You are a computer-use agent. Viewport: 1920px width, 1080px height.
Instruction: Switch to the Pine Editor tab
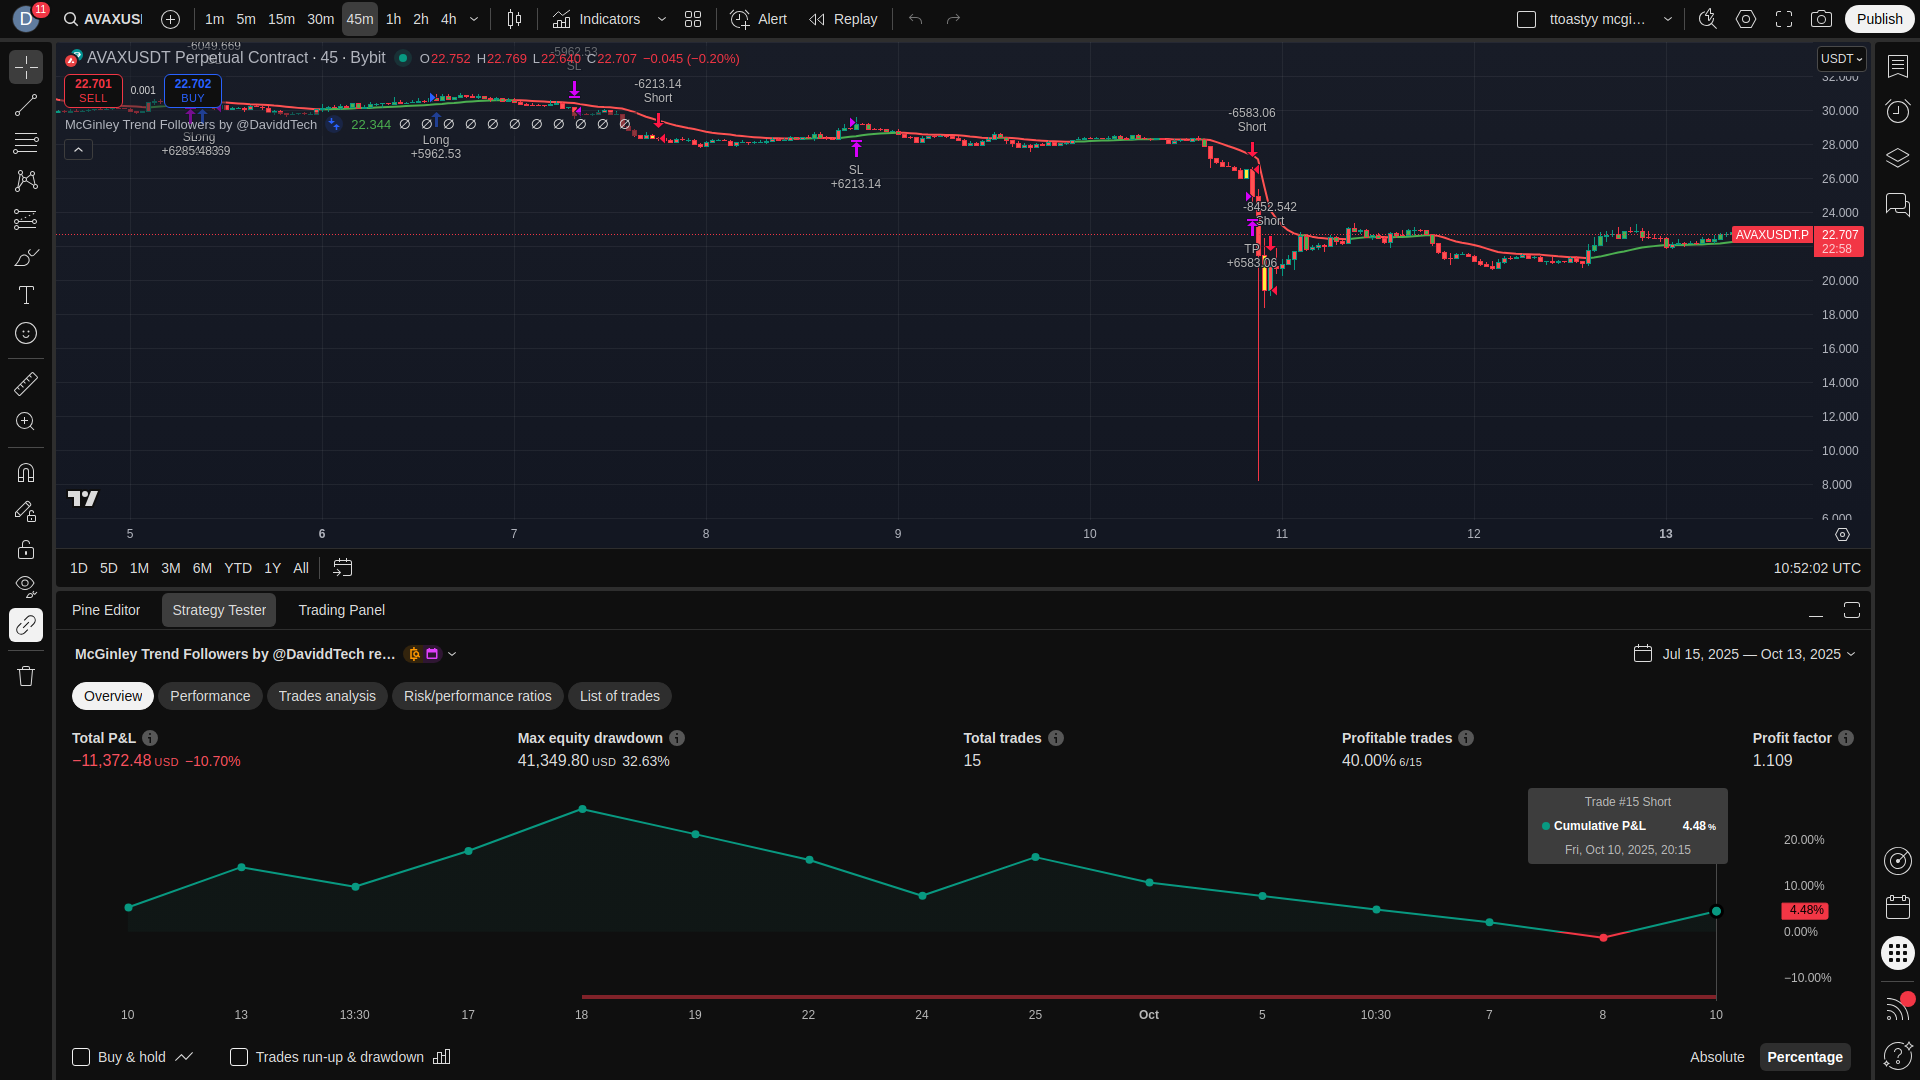pos(106,610)
